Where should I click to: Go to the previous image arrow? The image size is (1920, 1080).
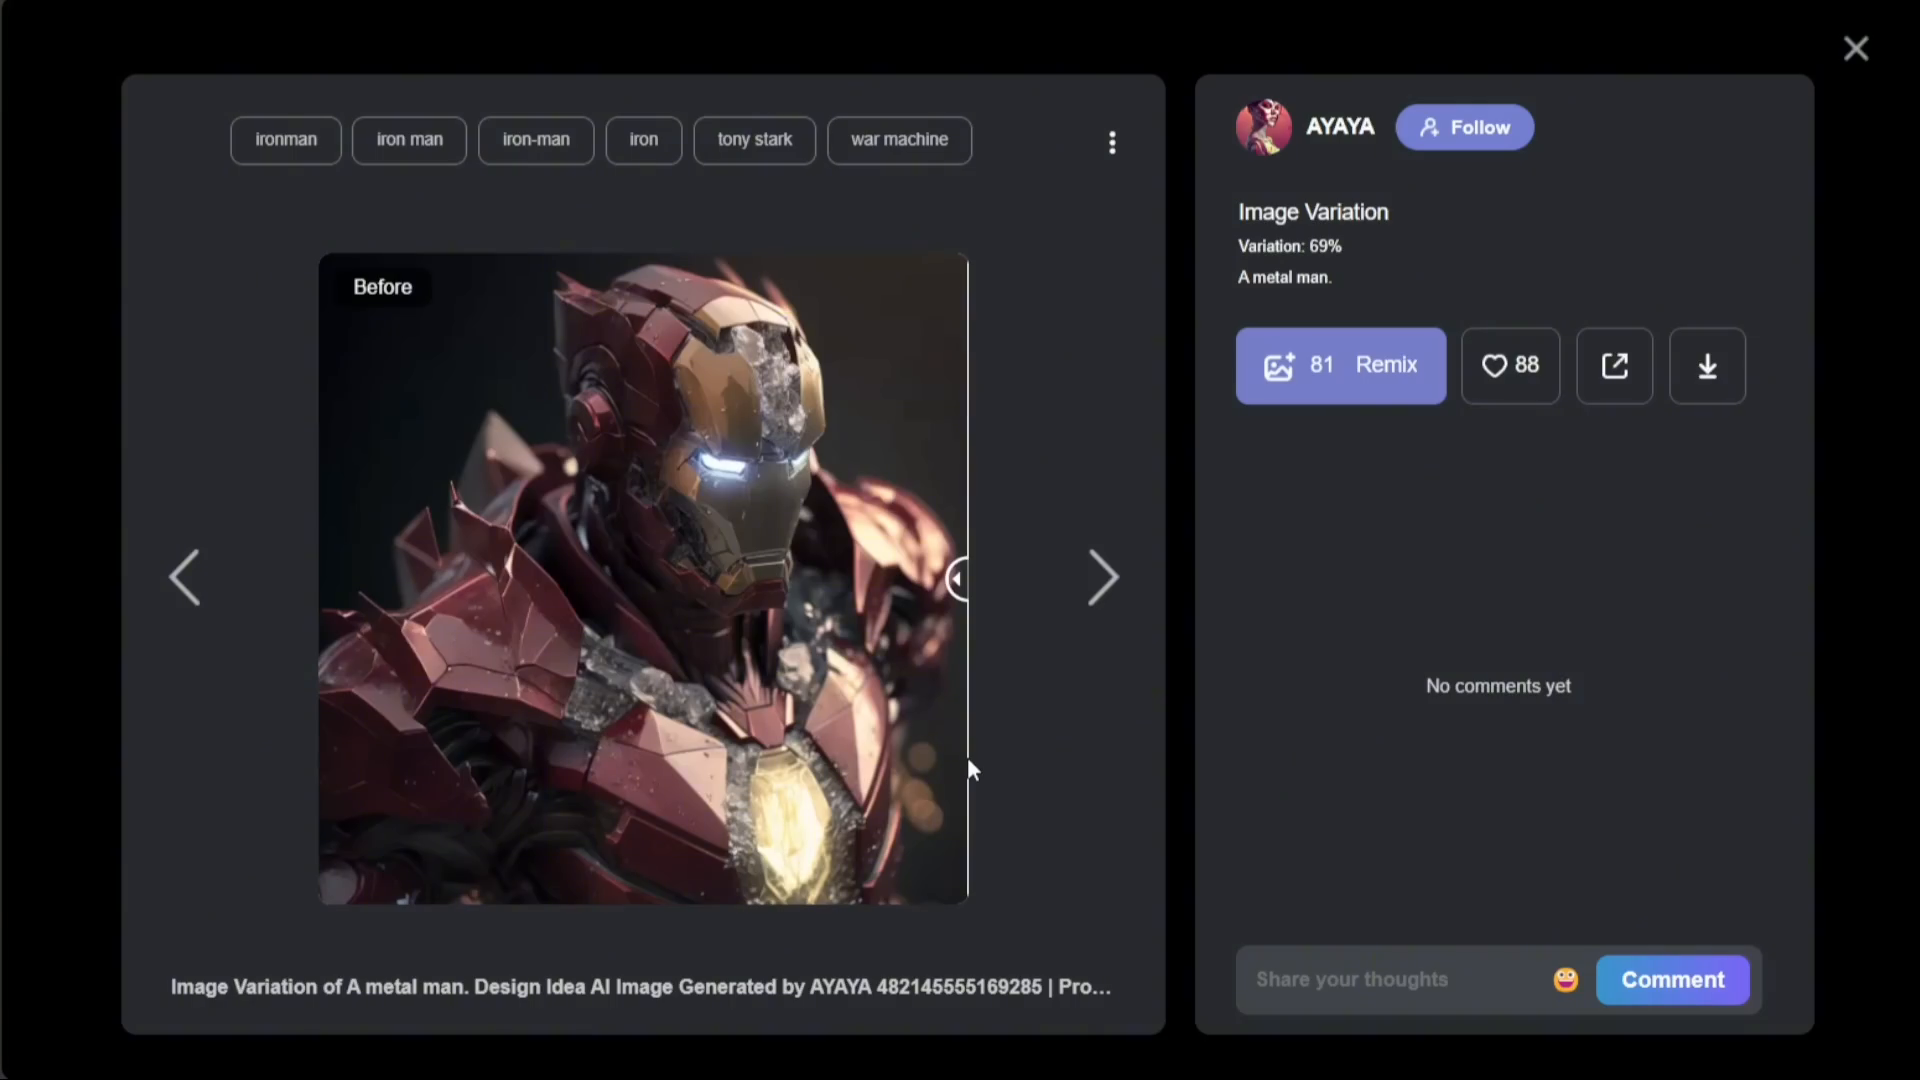coord(185,577)
